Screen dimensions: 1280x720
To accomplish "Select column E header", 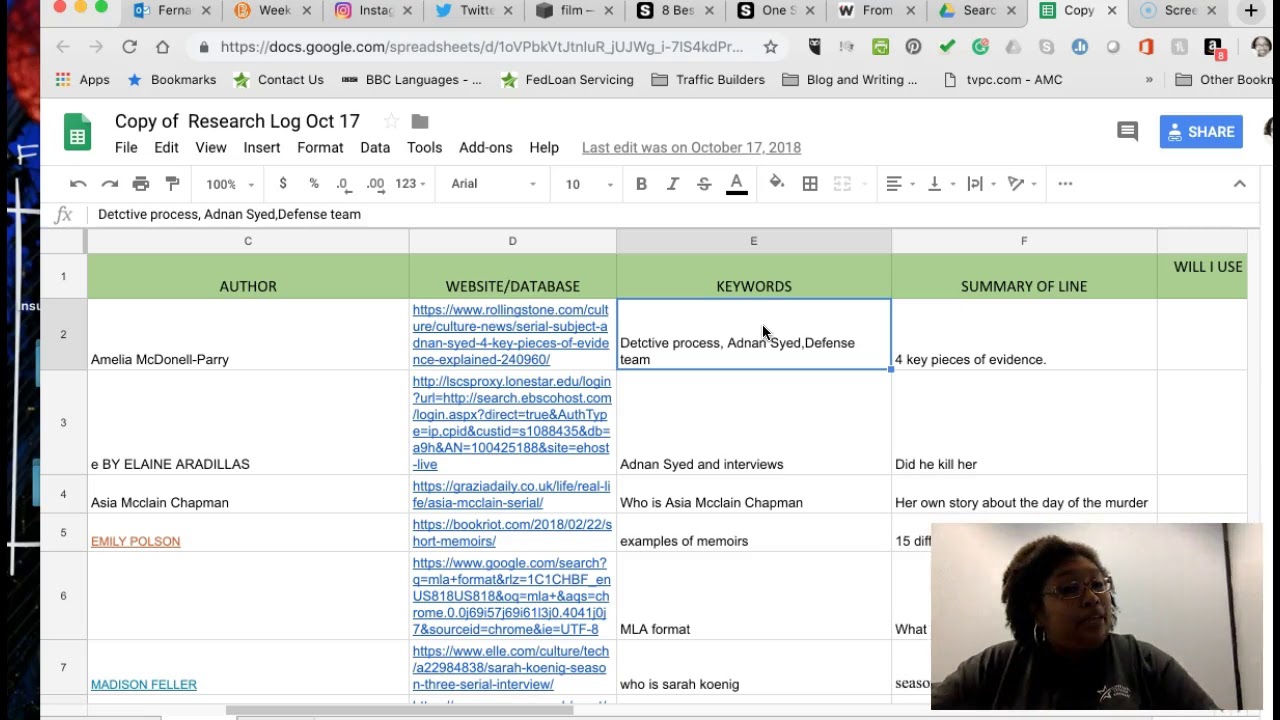I will [x=753, y=241].
